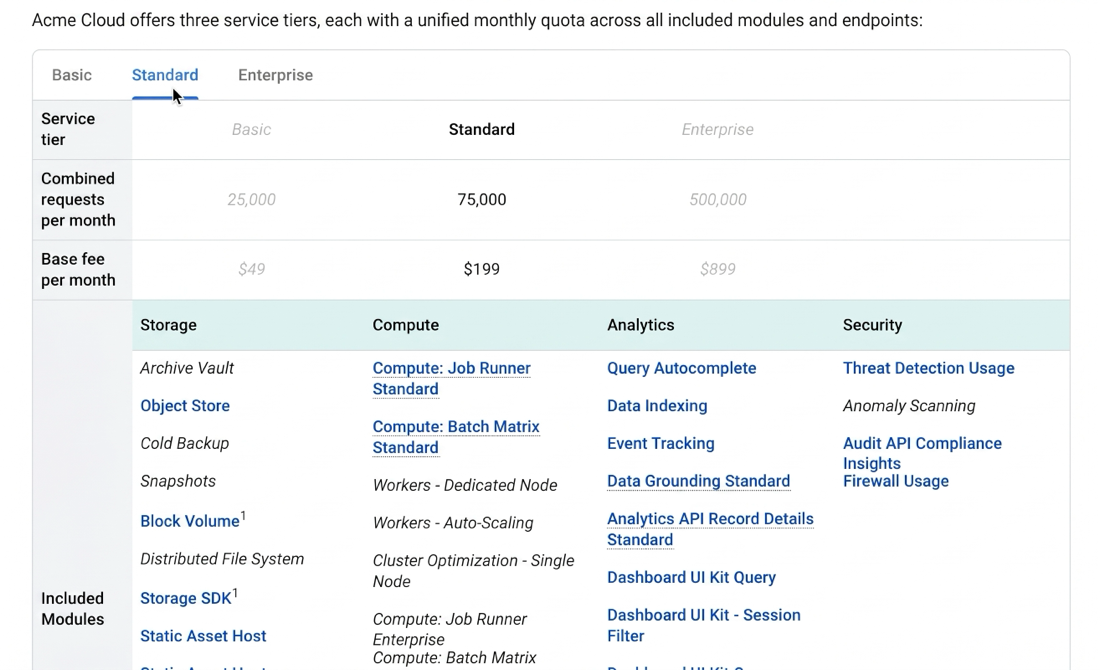Viewport: 1100px width, 670px height.
Task: Click the Anomaly Scanning text
Action: [908, 406]
